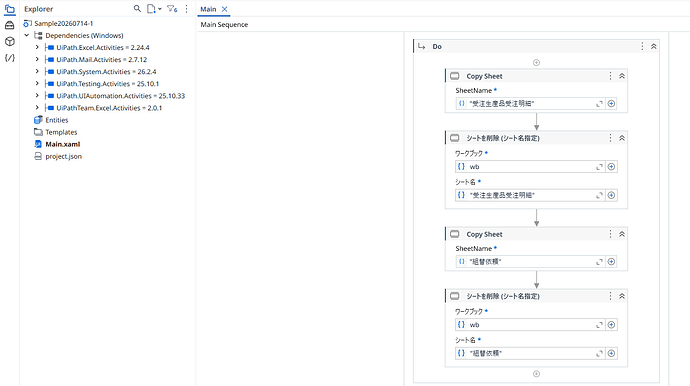Select UiPath.System.Activities = 26.2.4 entry
The image size is (690, 386).
click(106, 72)
